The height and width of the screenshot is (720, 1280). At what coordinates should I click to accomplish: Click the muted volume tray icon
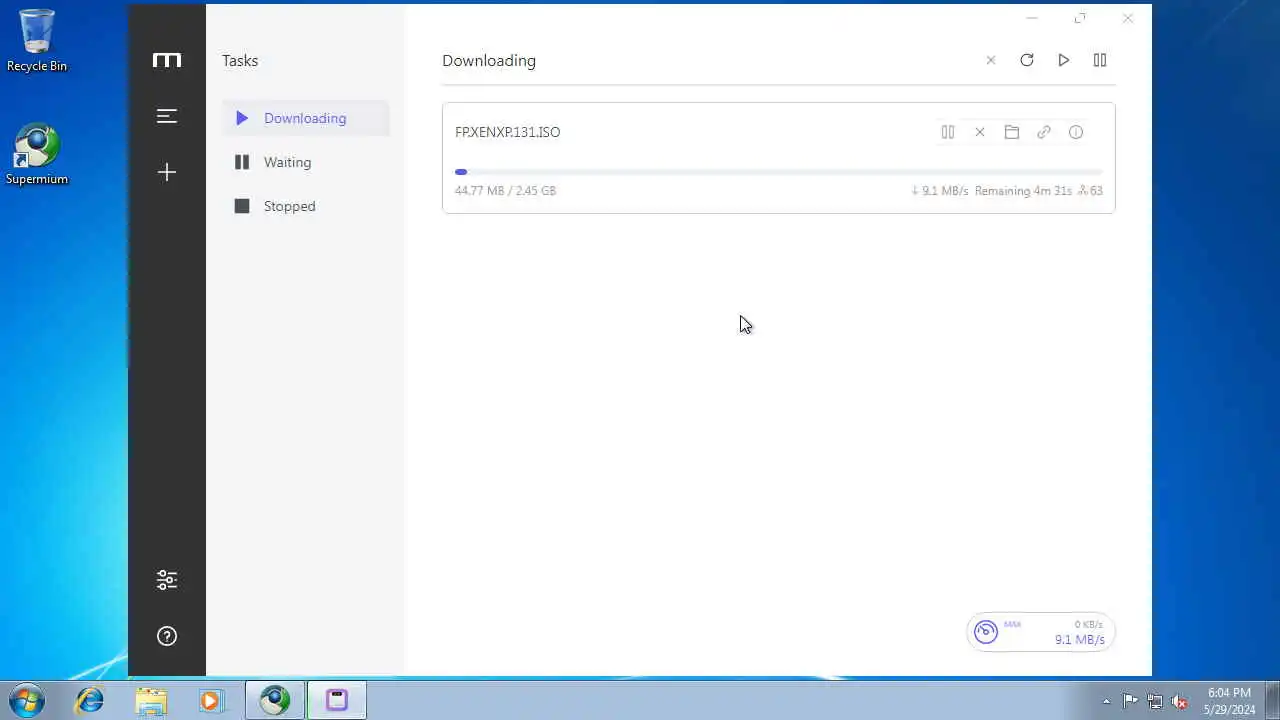point(1180,701)
